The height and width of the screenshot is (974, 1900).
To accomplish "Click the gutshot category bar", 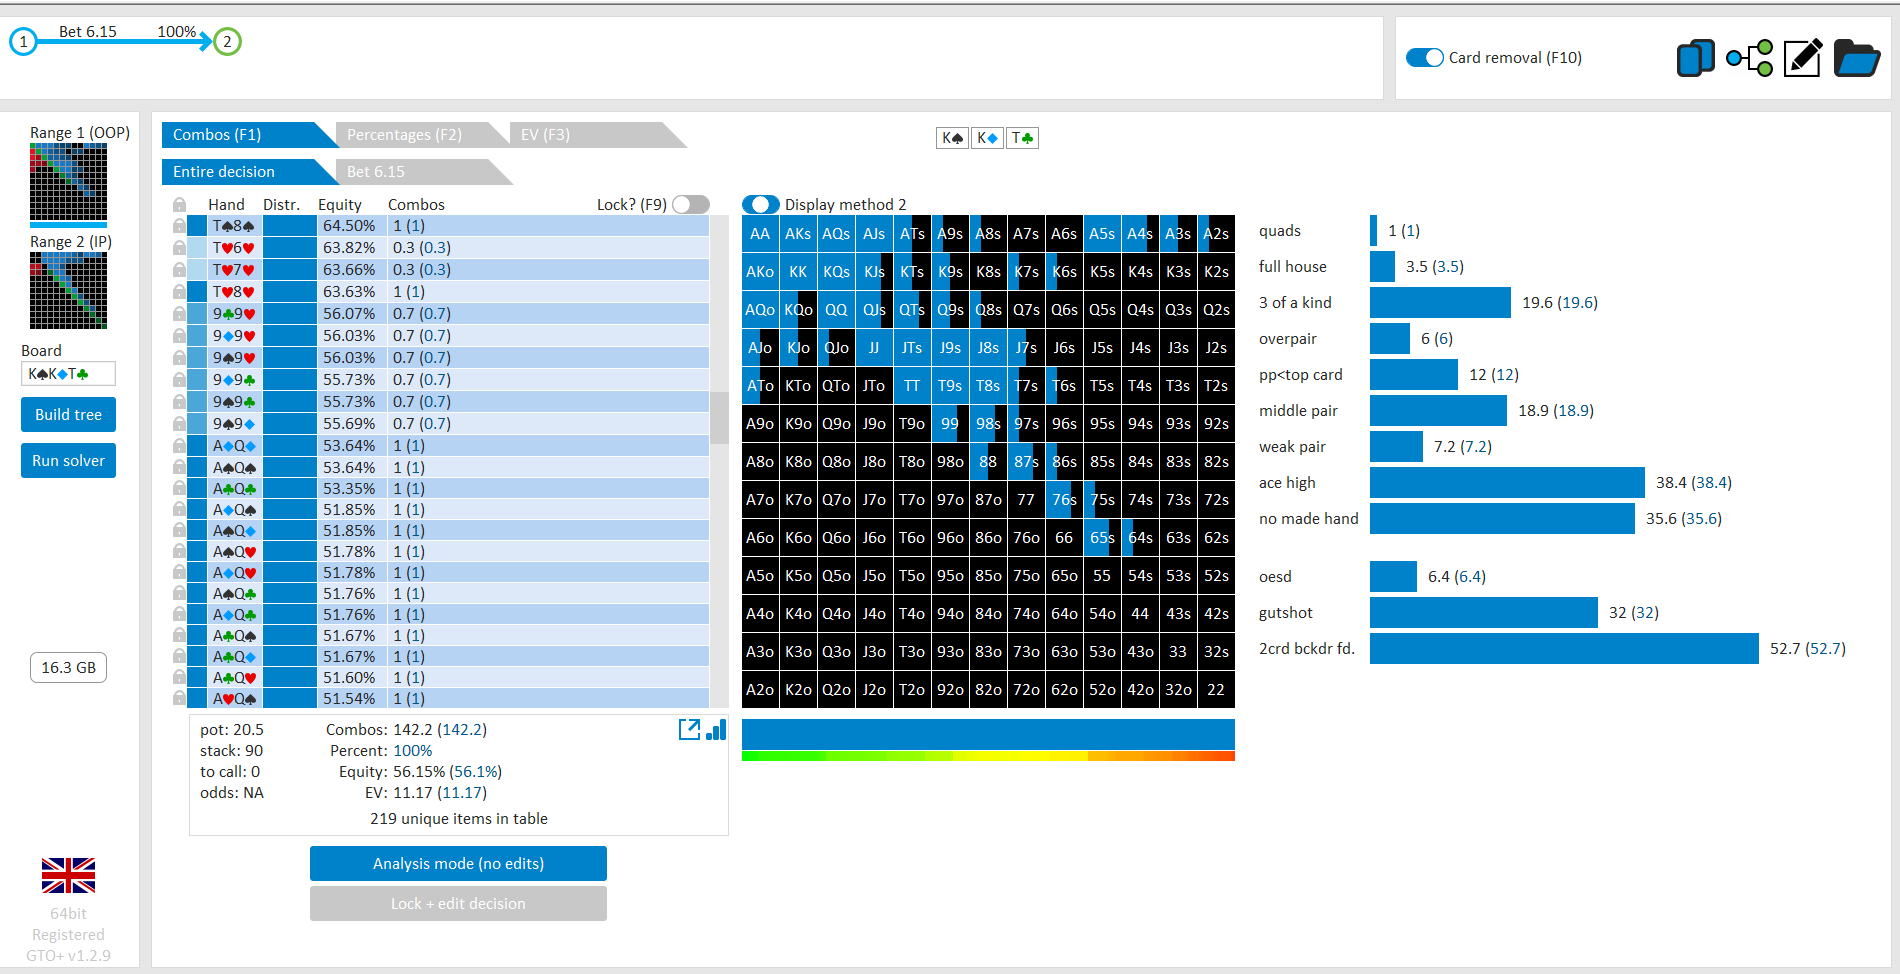I will pos(1484,613).
